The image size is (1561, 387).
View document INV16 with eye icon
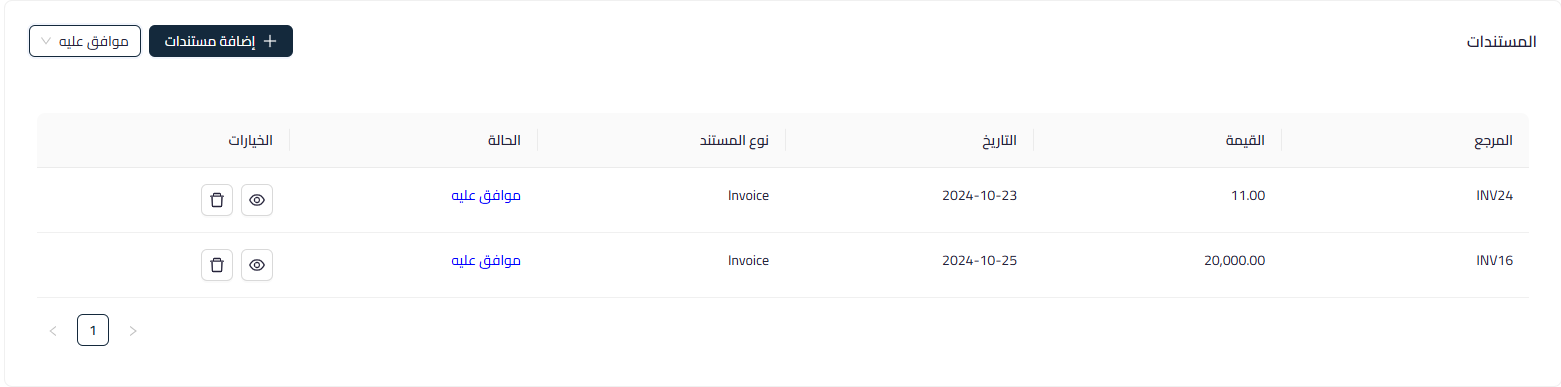(x=257, y=265)
